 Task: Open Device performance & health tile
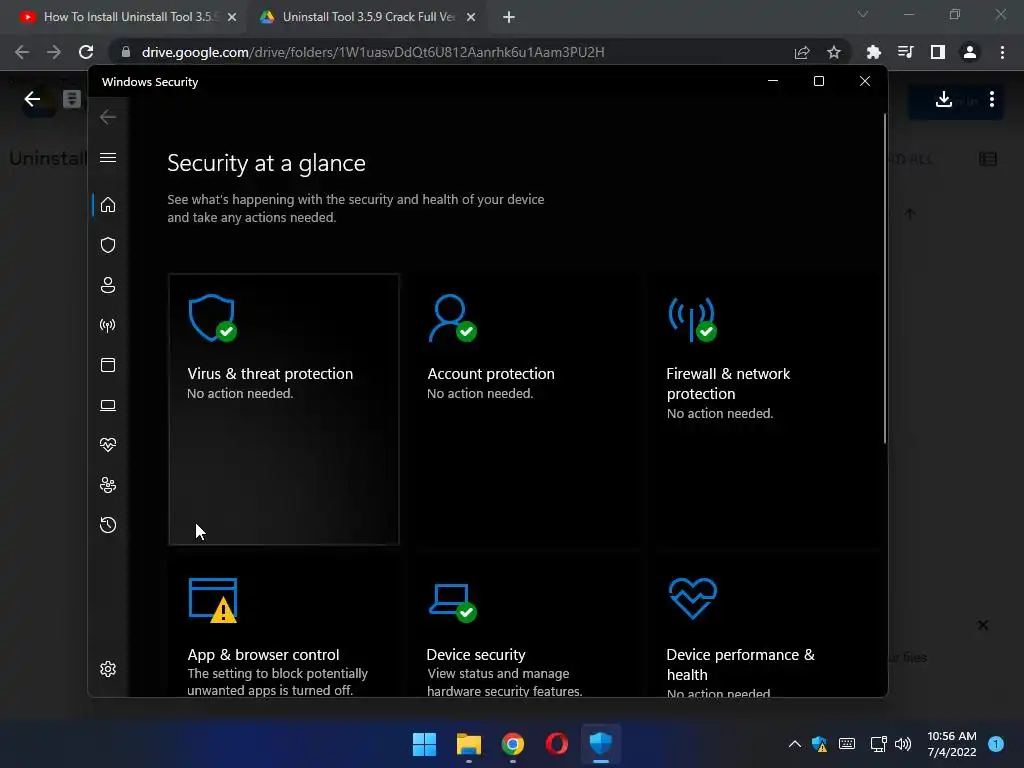tap(763, 627)
